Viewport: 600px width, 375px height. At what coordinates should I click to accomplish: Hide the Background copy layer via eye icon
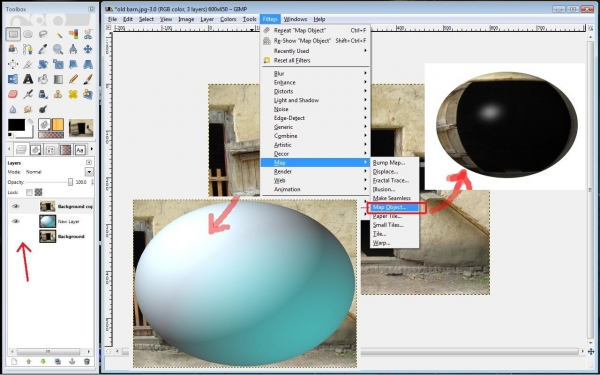point(15,206)
